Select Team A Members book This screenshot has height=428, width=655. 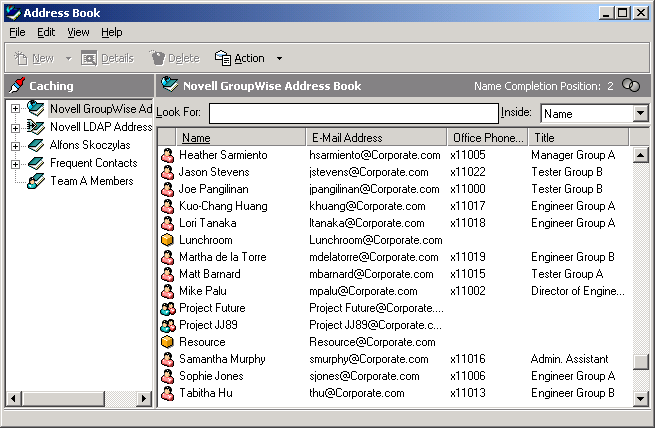pyautogui.click(x=92, y=181)
